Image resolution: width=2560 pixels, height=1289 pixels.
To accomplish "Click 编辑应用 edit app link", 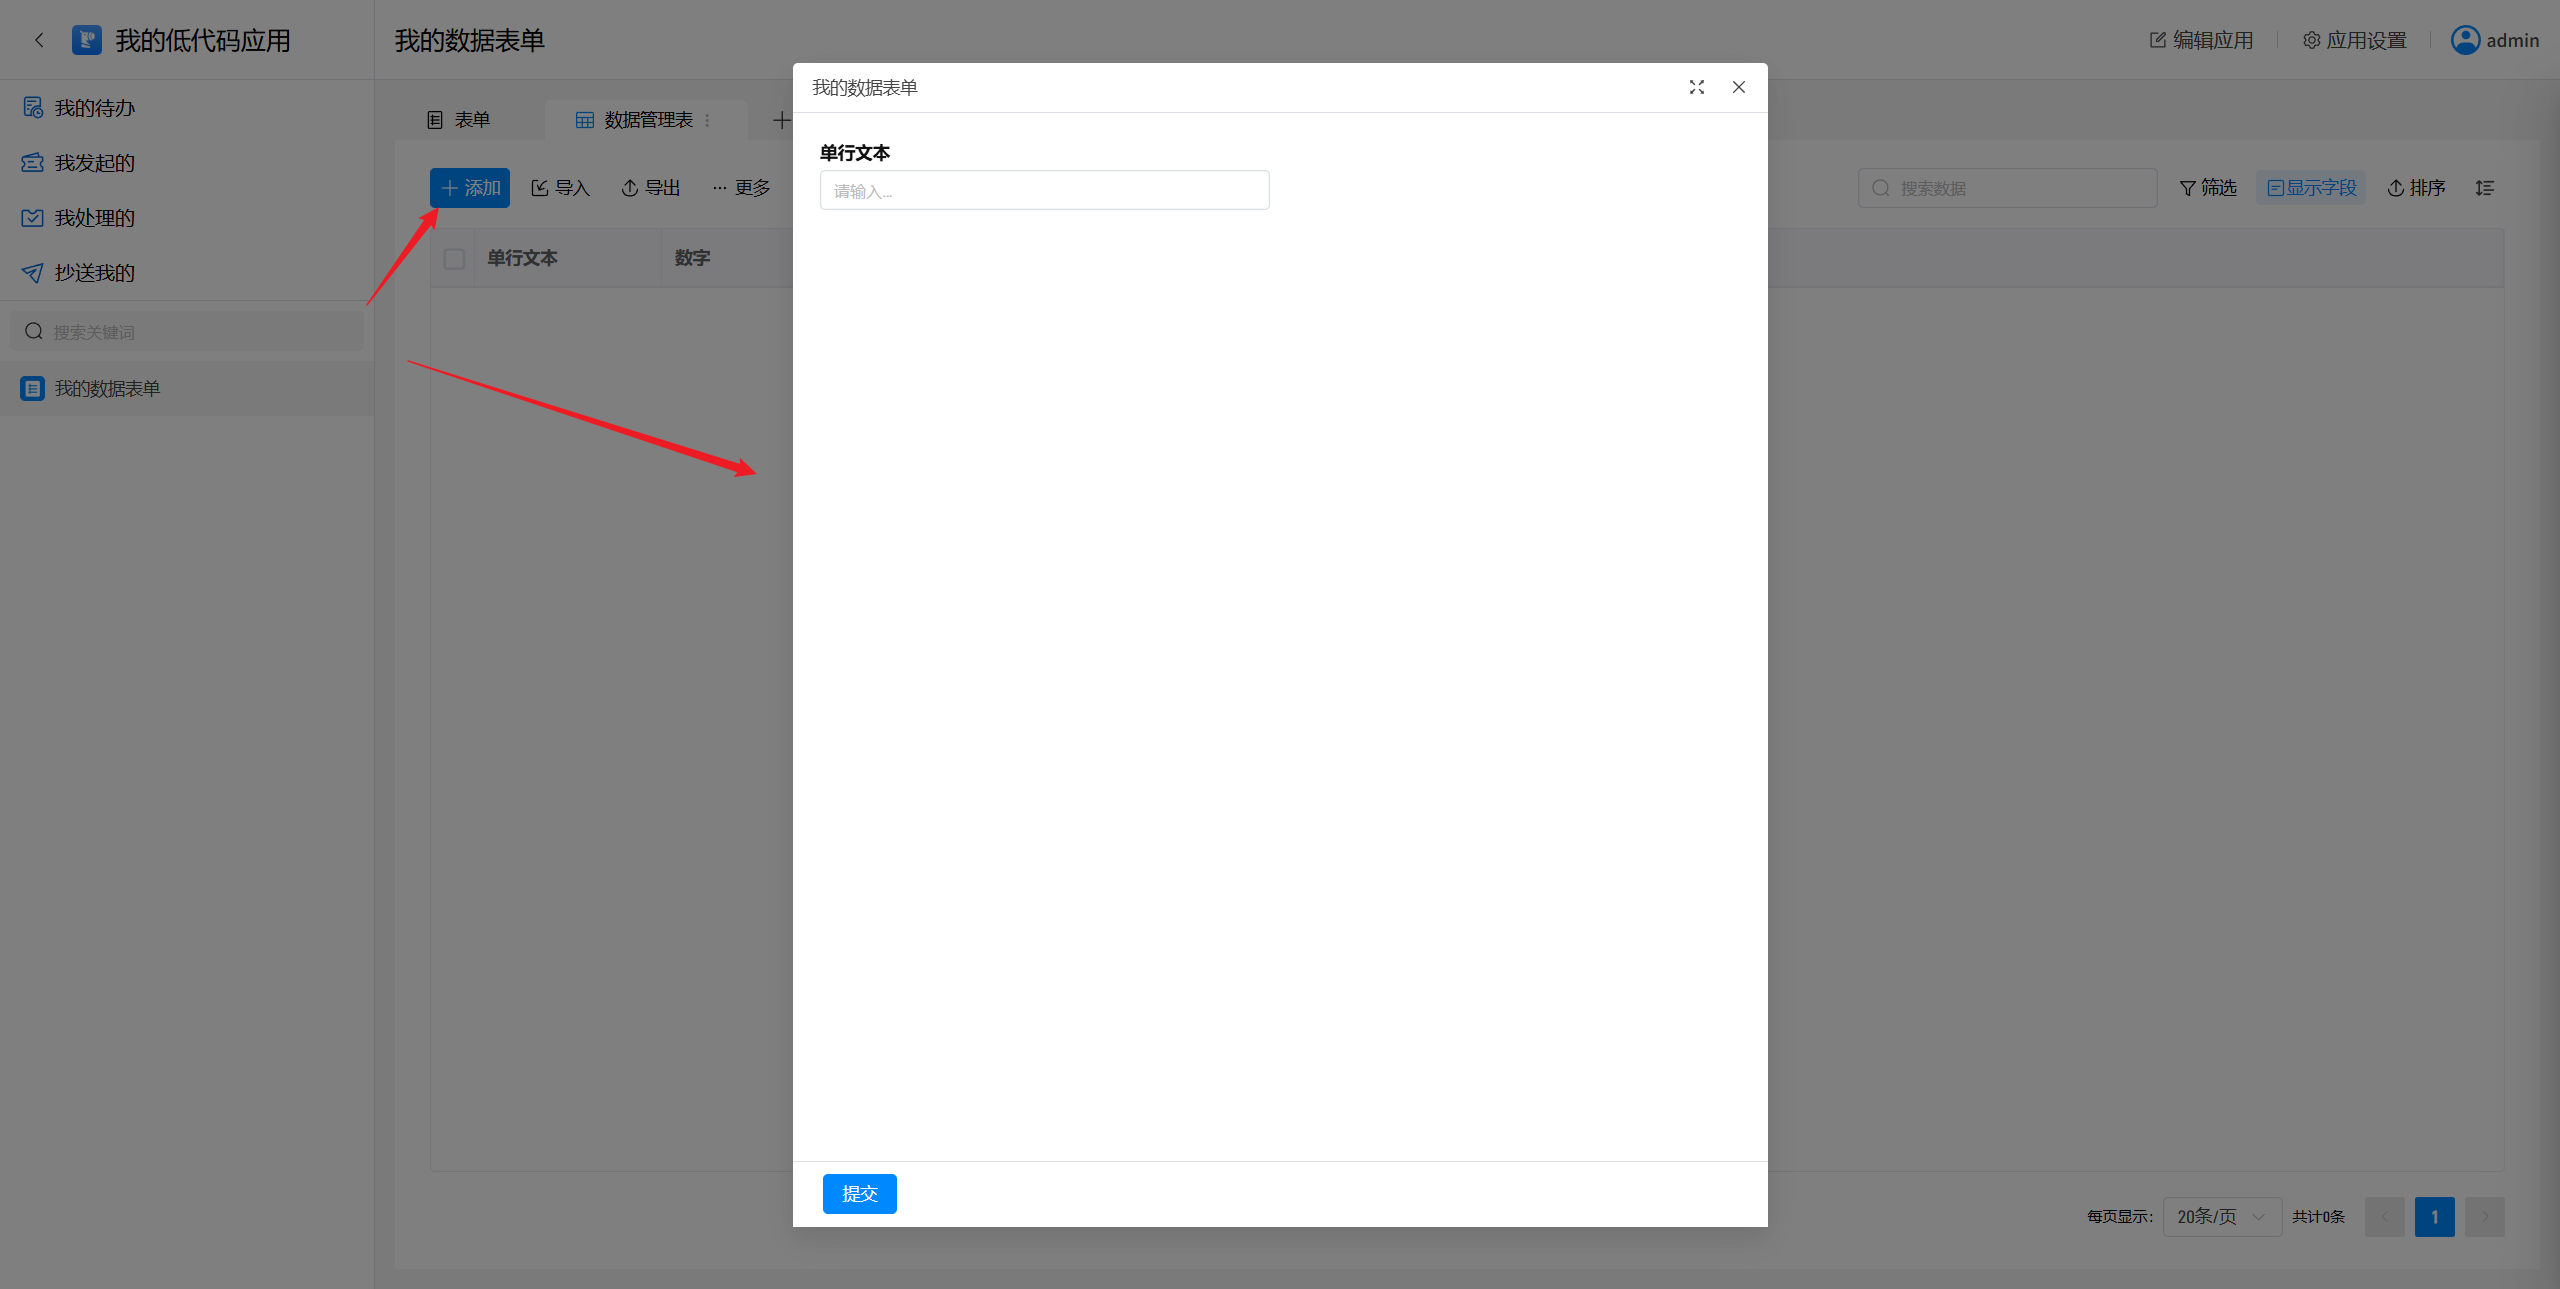I will point(2201,40).
